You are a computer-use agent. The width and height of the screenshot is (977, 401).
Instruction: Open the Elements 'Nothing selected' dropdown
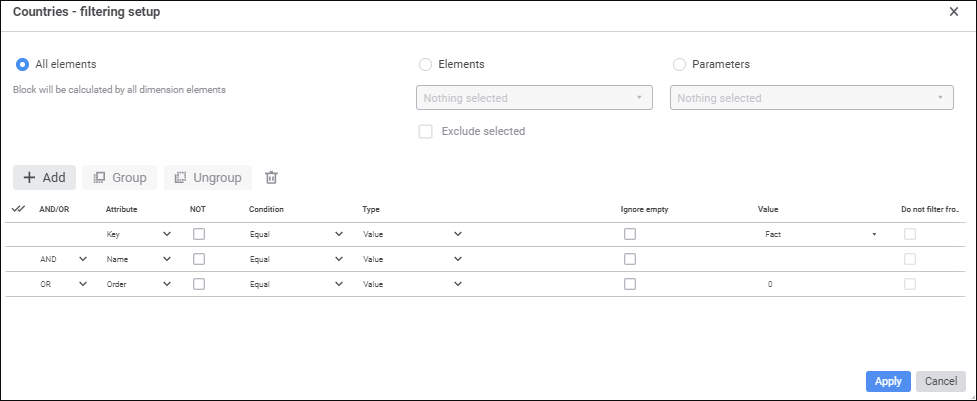(x=534, y=98)
